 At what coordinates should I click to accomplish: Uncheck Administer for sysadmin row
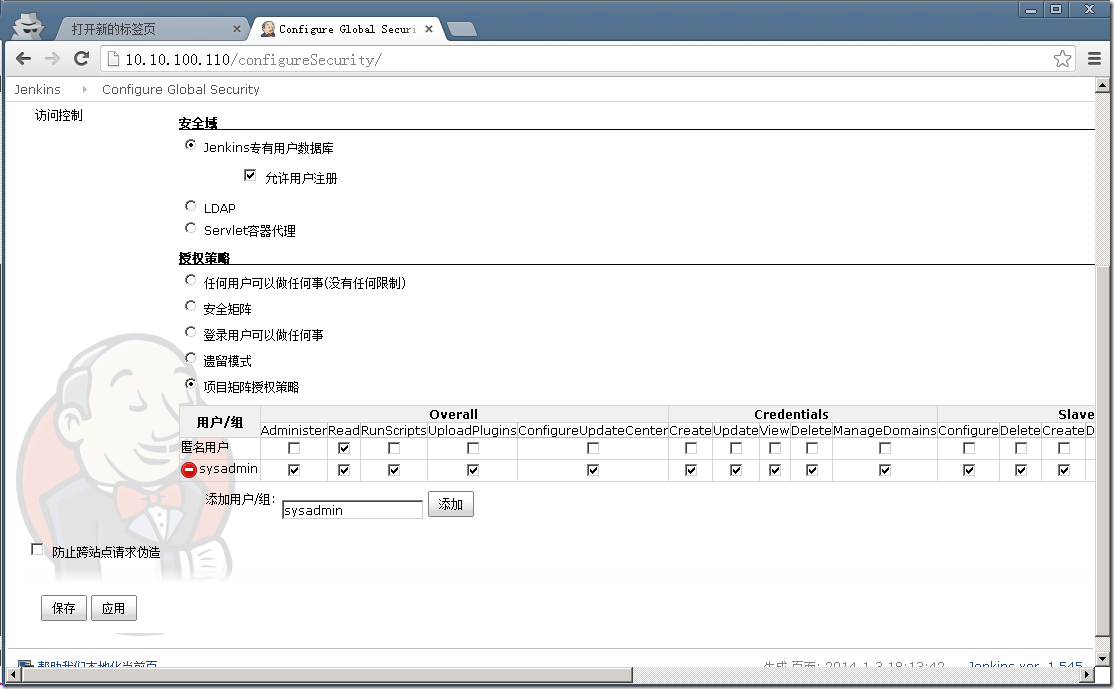[x=293, y=470]
